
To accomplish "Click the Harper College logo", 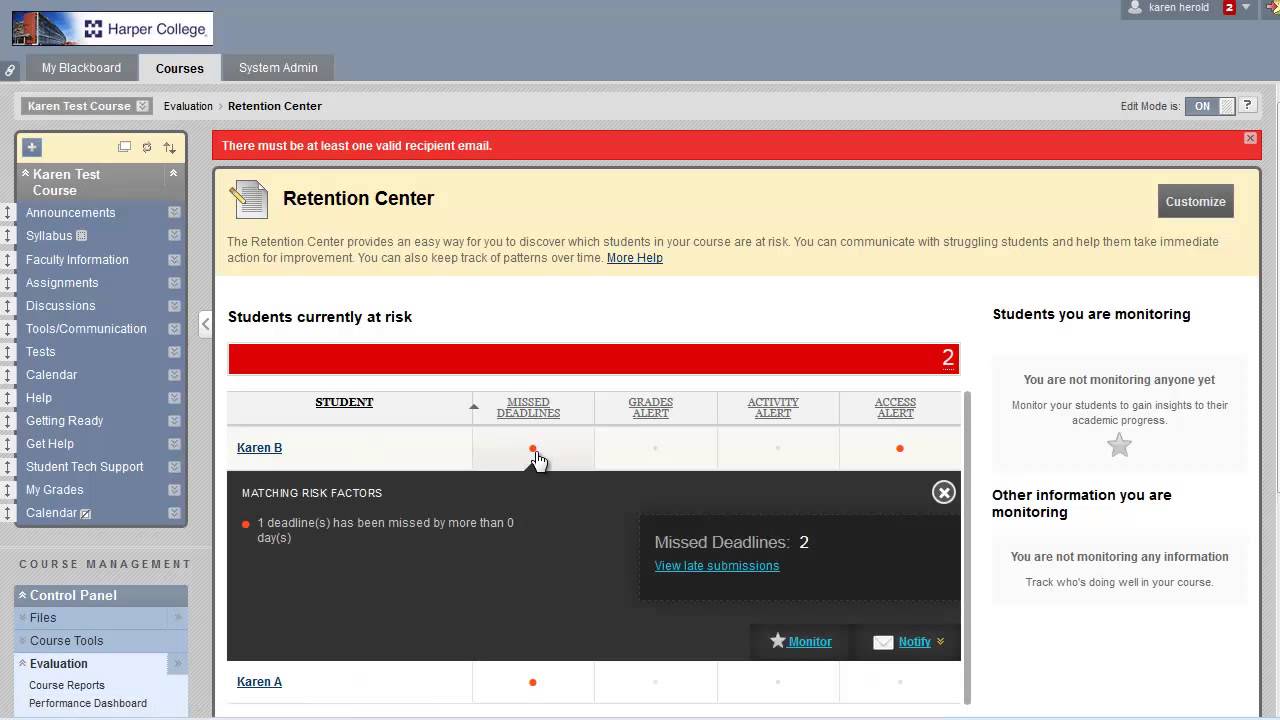I will click(113, 29).
